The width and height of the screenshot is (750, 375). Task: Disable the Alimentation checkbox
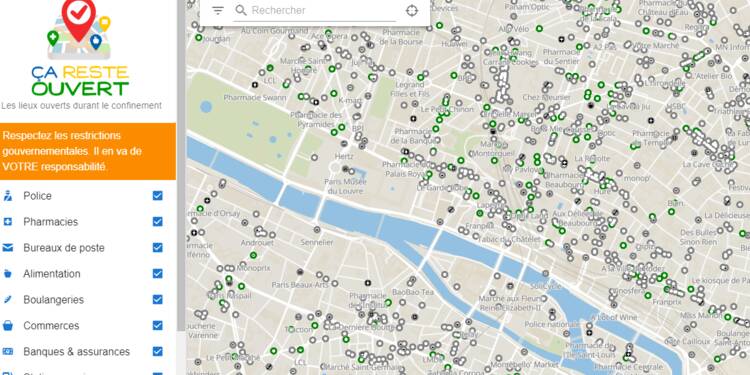click(x=157, y=274)
